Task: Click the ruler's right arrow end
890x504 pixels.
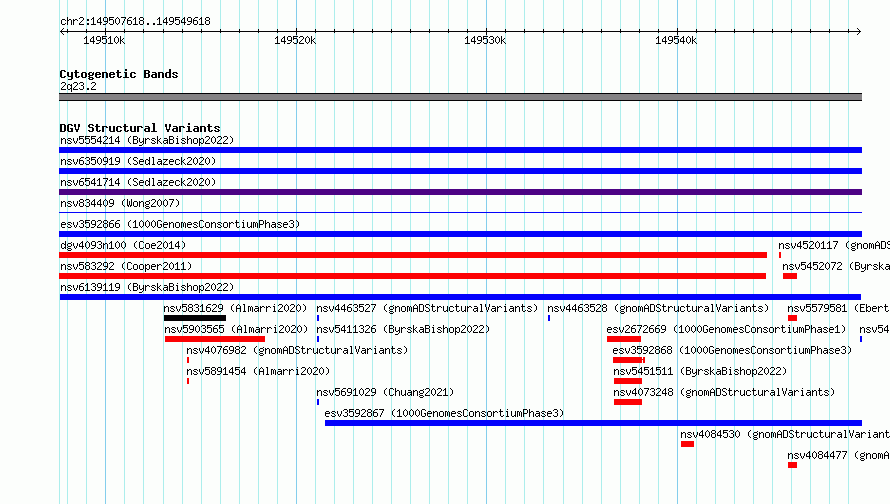Action: coord(859,31)
